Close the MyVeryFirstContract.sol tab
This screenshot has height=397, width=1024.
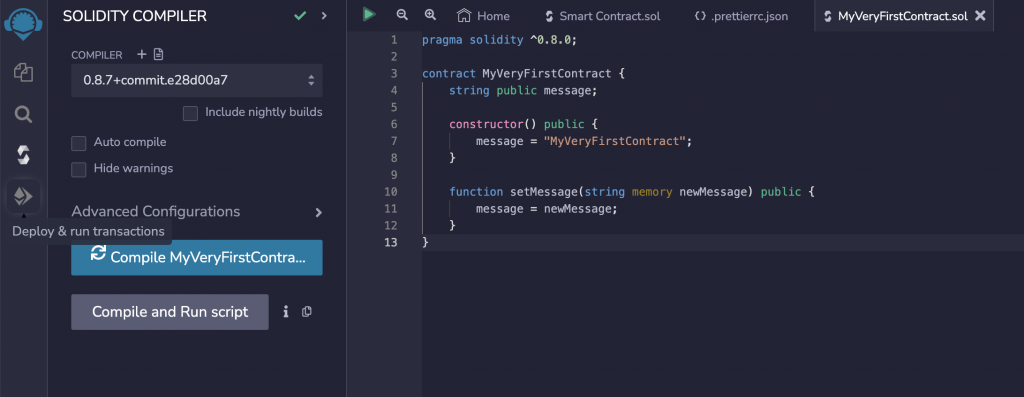click(x=980, y=16)
